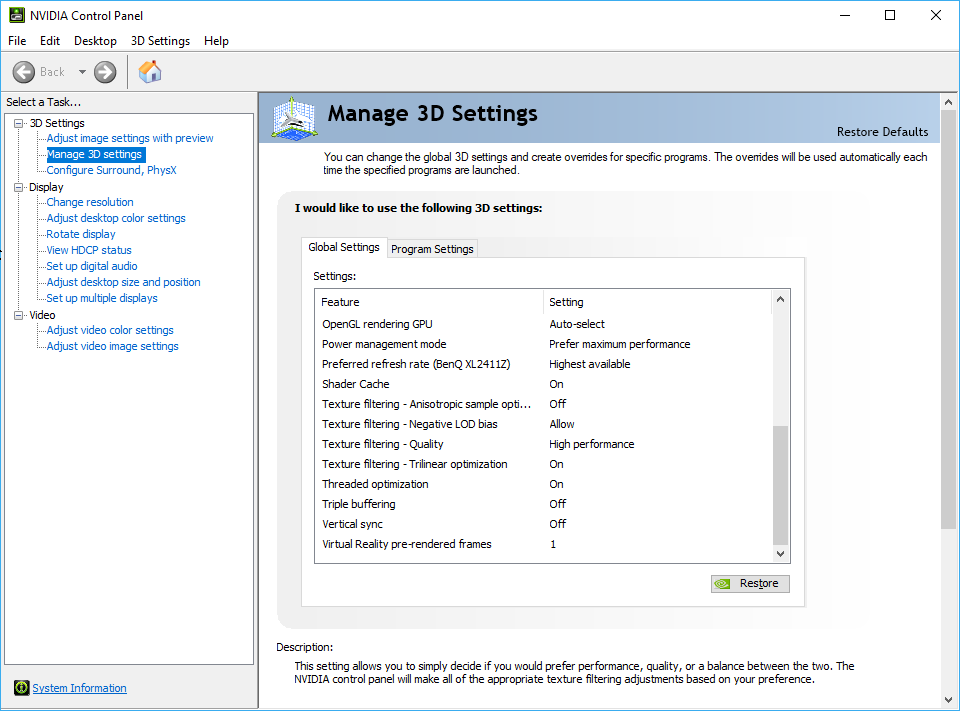Click the System Information icon
The width and height of the screenshot is (960, 711).
21,688
